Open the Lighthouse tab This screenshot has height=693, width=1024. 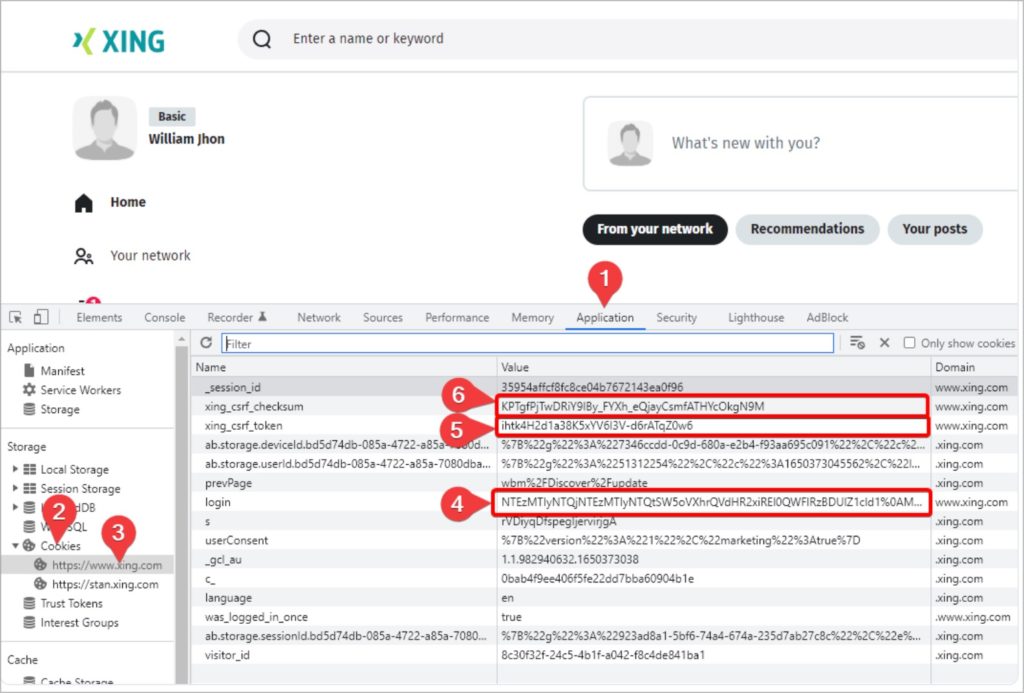pos(756,317)
